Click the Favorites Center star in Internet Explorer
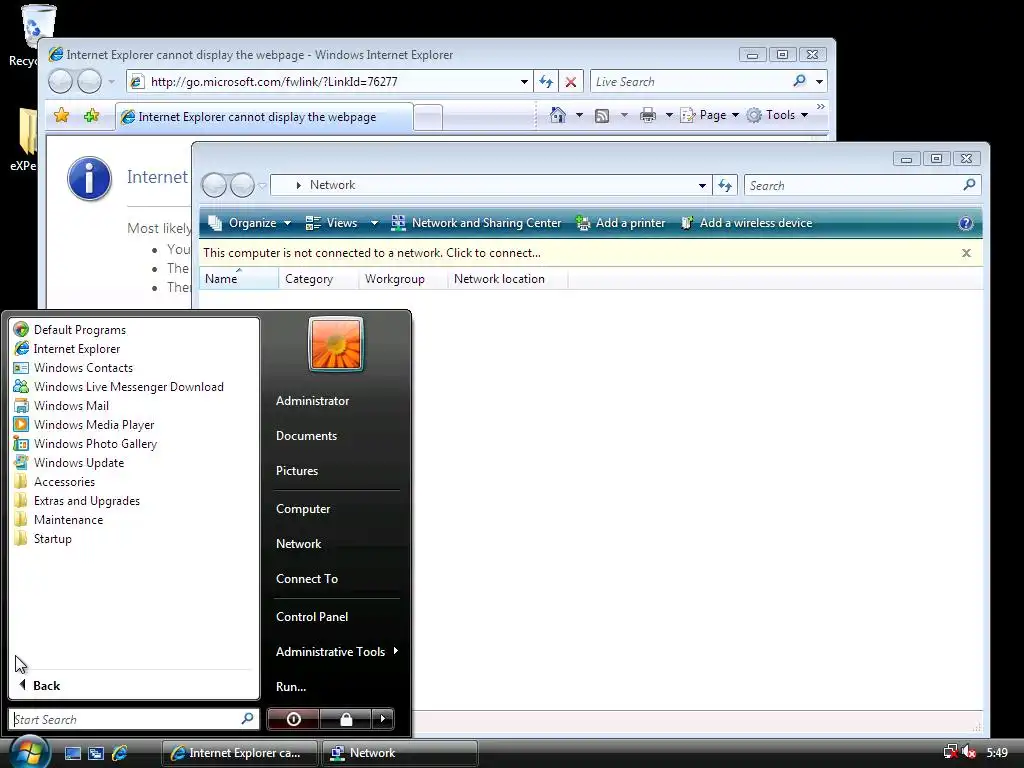Image resolution: width=1024 pixels, height=768 pixels. click(61, 116)
